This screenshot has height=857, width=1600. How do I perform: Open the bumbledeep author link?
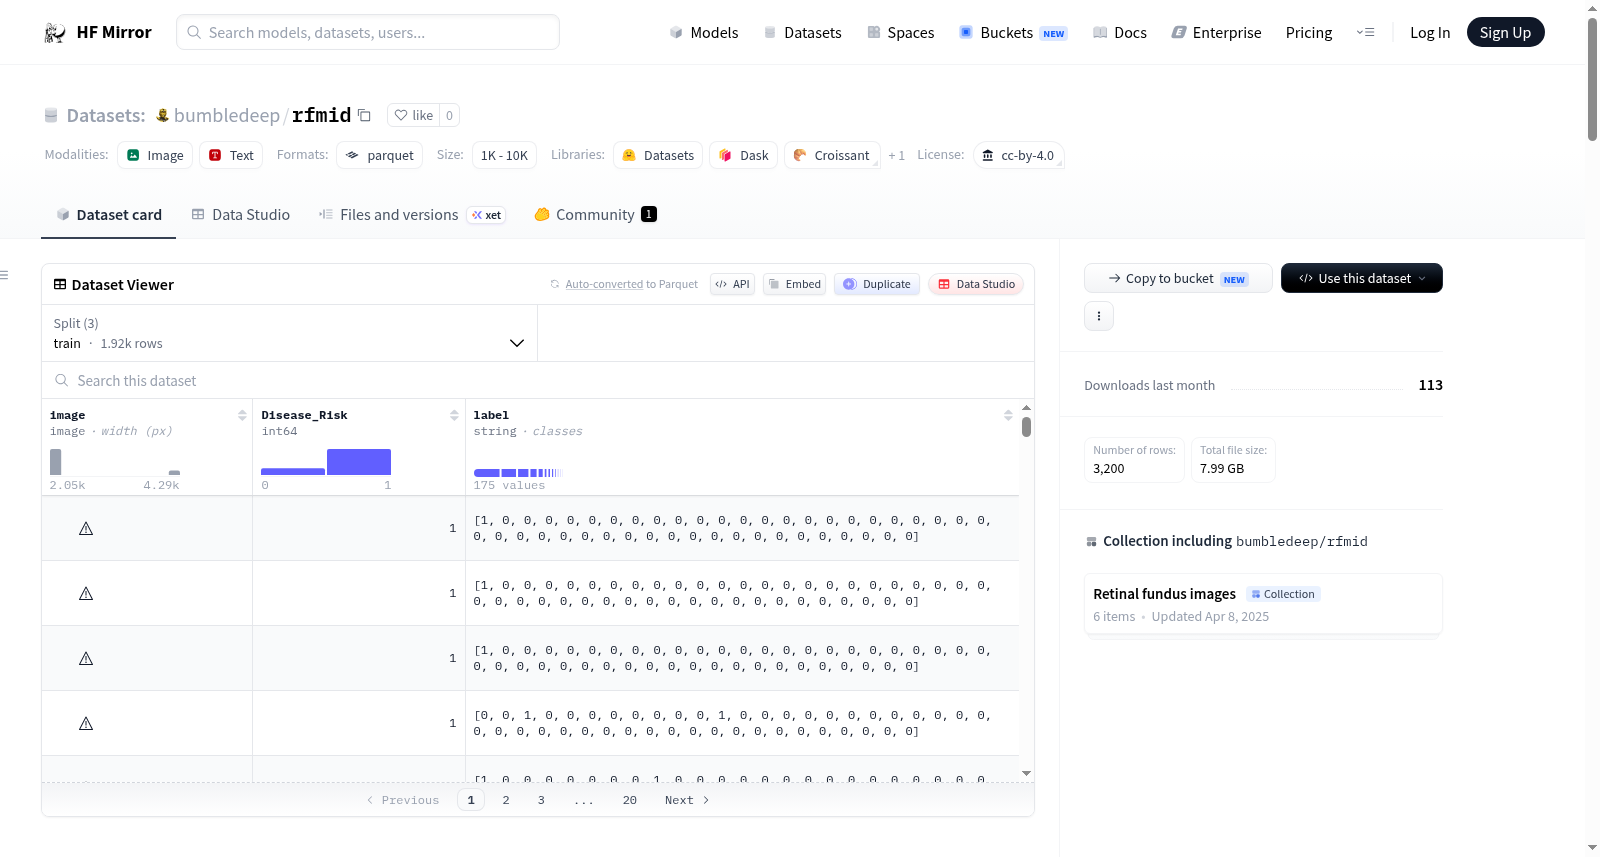click(x=227, y=115)
